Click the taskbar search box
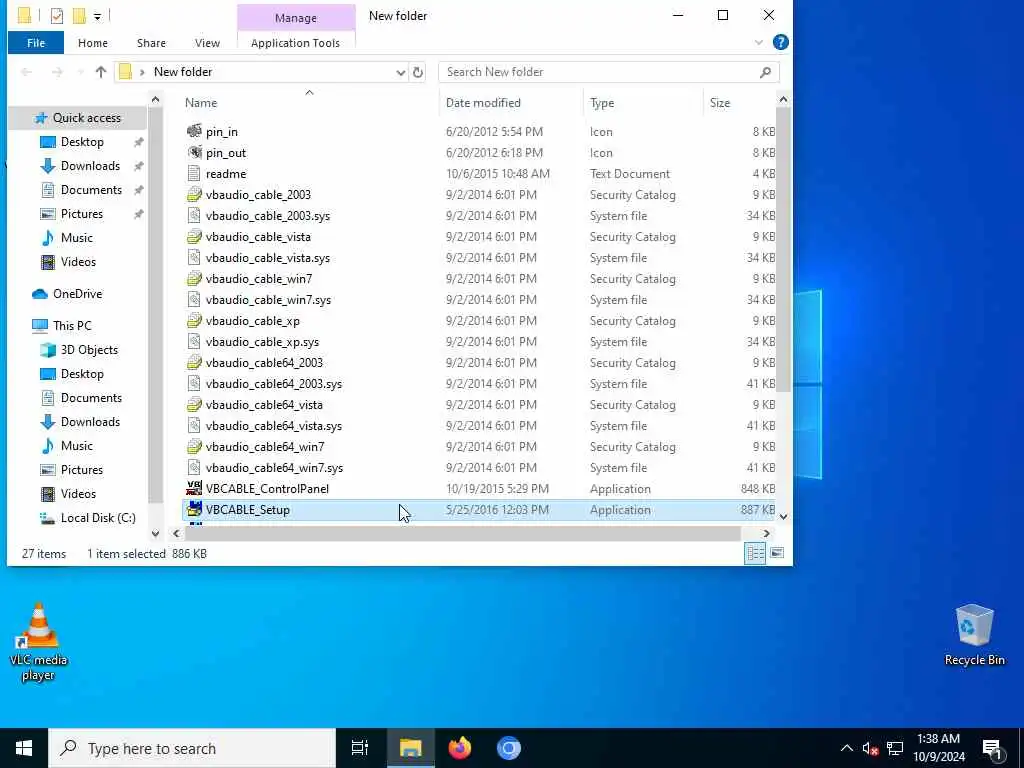1024x768 pixels. [x=192, y=748]
